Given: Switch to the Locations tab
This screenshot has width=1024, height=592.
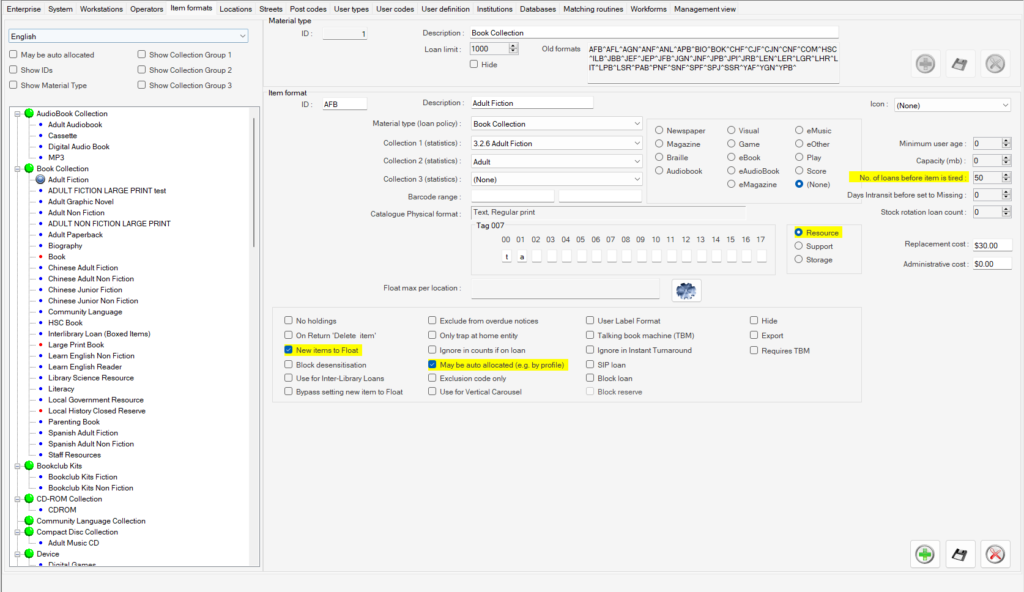Looking at the screenshot, I should coord(236,9).
